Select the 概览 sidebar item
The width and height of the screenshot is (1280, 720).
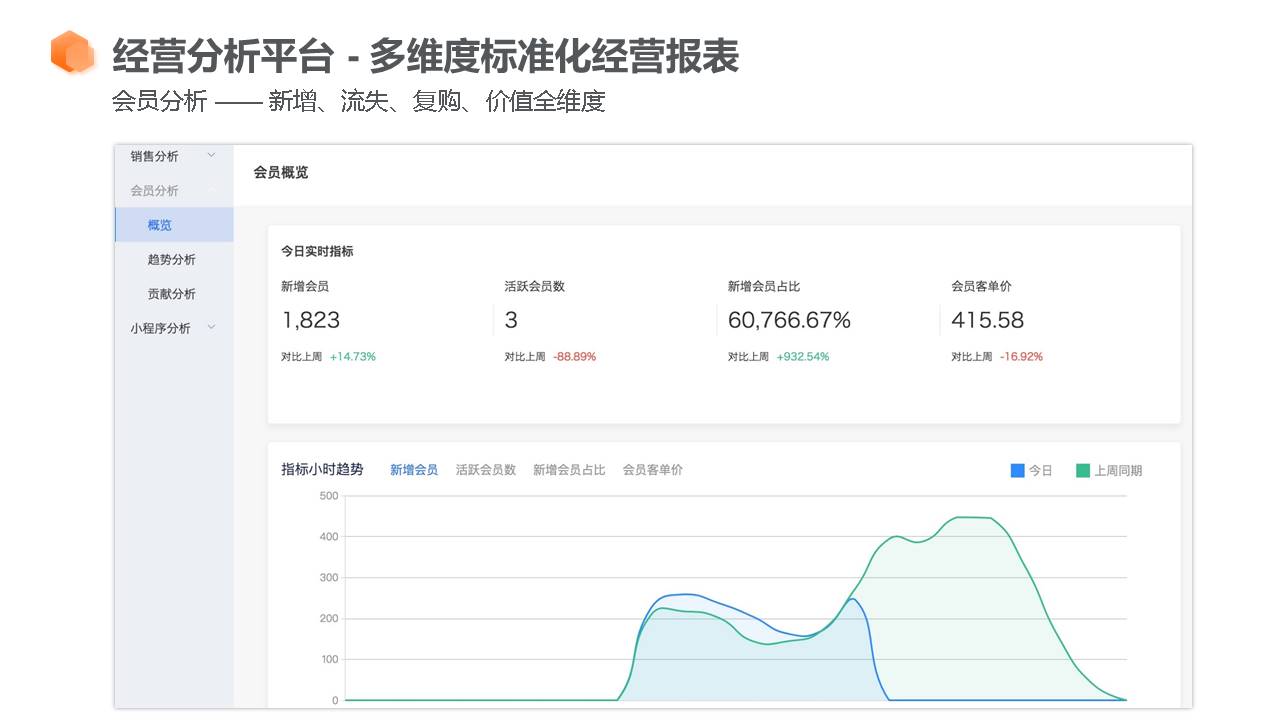coord(174,225)
